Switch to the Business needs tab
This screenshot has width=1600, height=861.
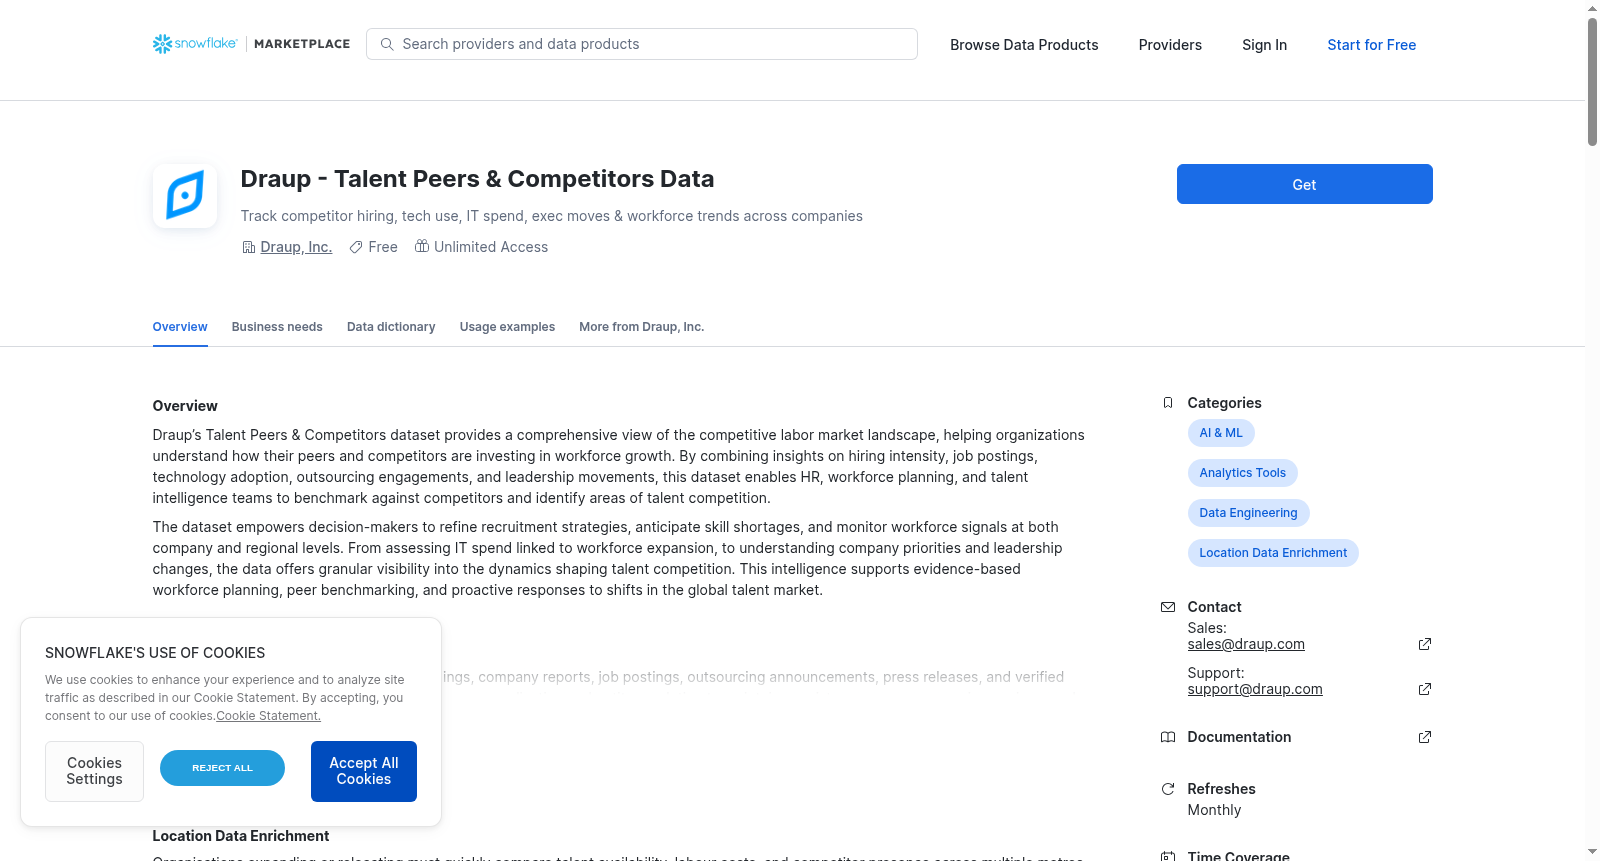[277, 327]
